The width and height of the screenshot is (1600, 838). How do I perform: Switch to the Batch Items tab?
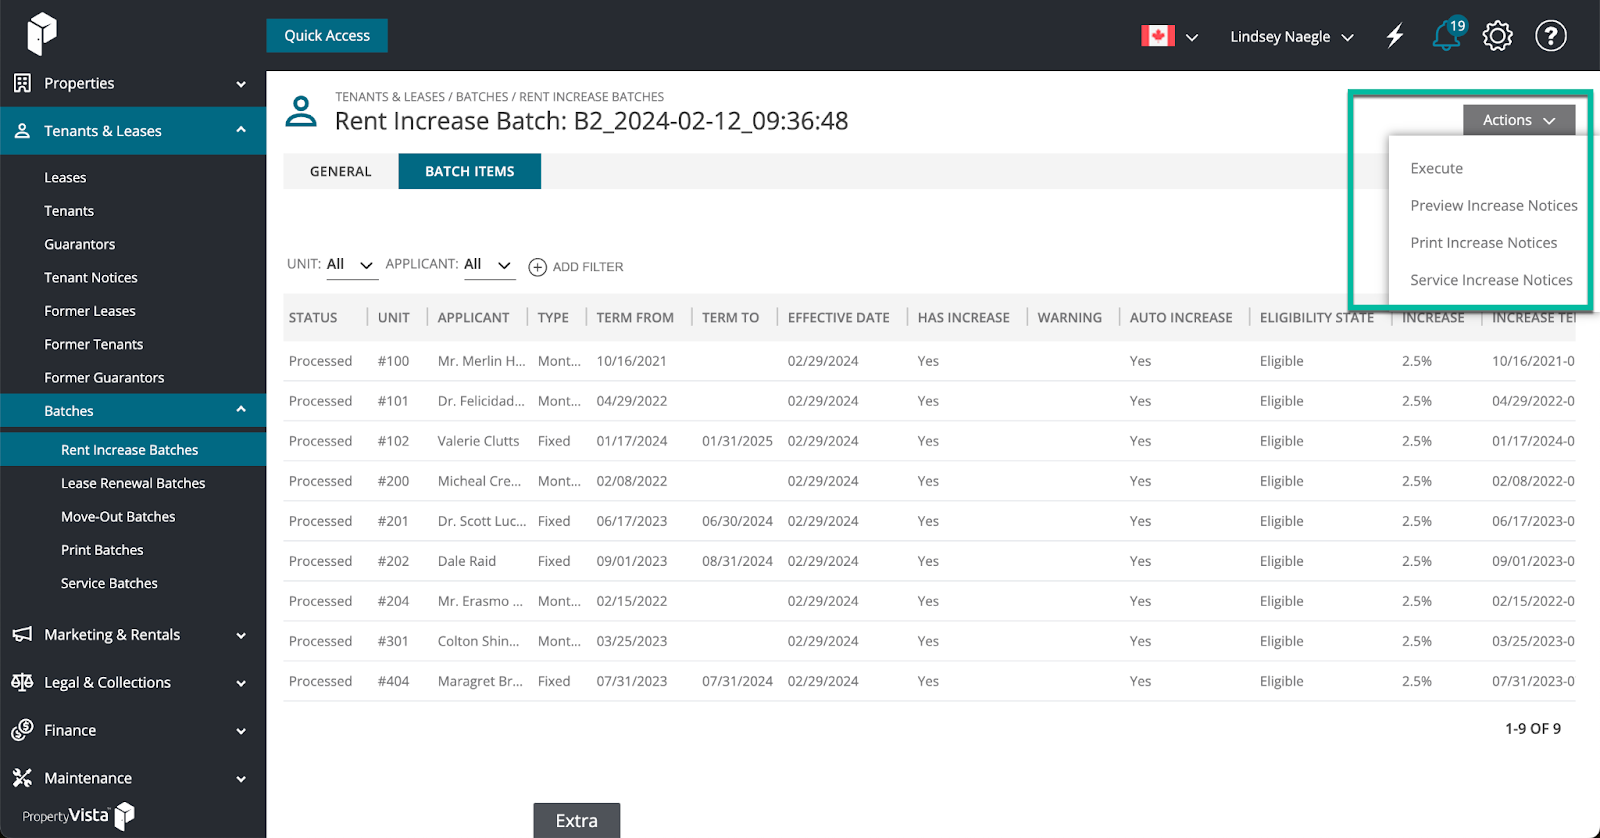(x=470, y=171)
